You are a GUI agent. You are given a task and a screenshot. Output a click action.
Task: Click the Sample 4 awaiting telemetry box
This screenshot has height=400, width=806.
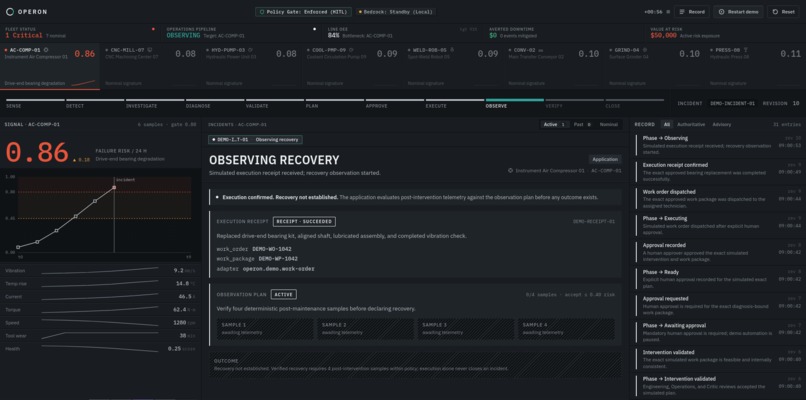click(566, 329)
